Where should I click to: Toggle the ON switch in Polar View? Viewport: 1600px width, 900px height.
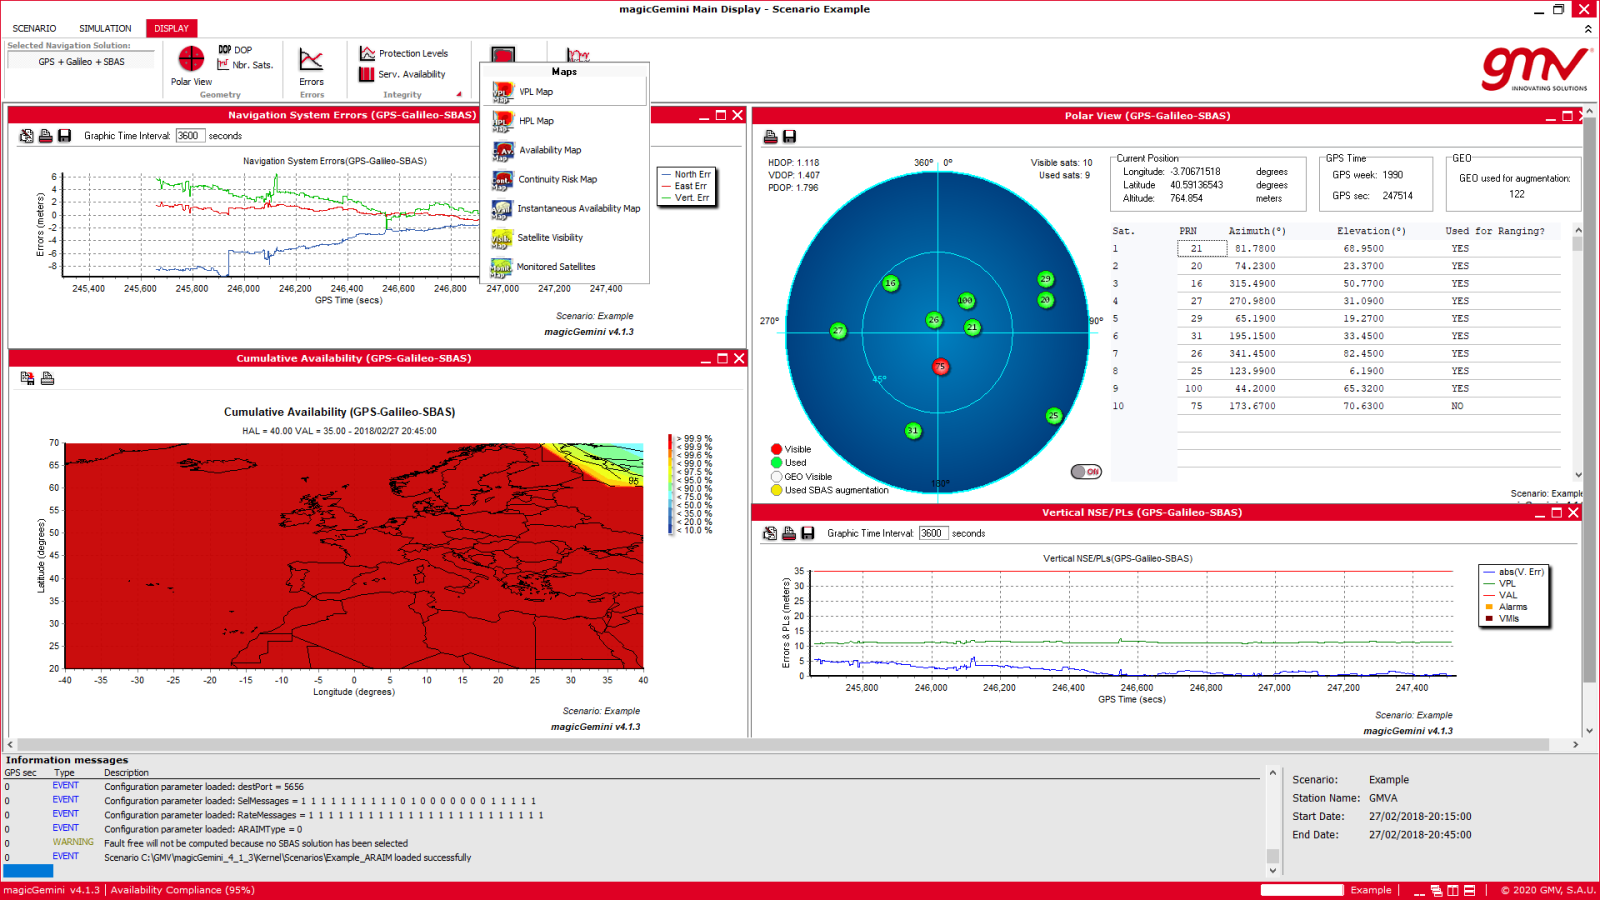click(x=1086, y=471)
